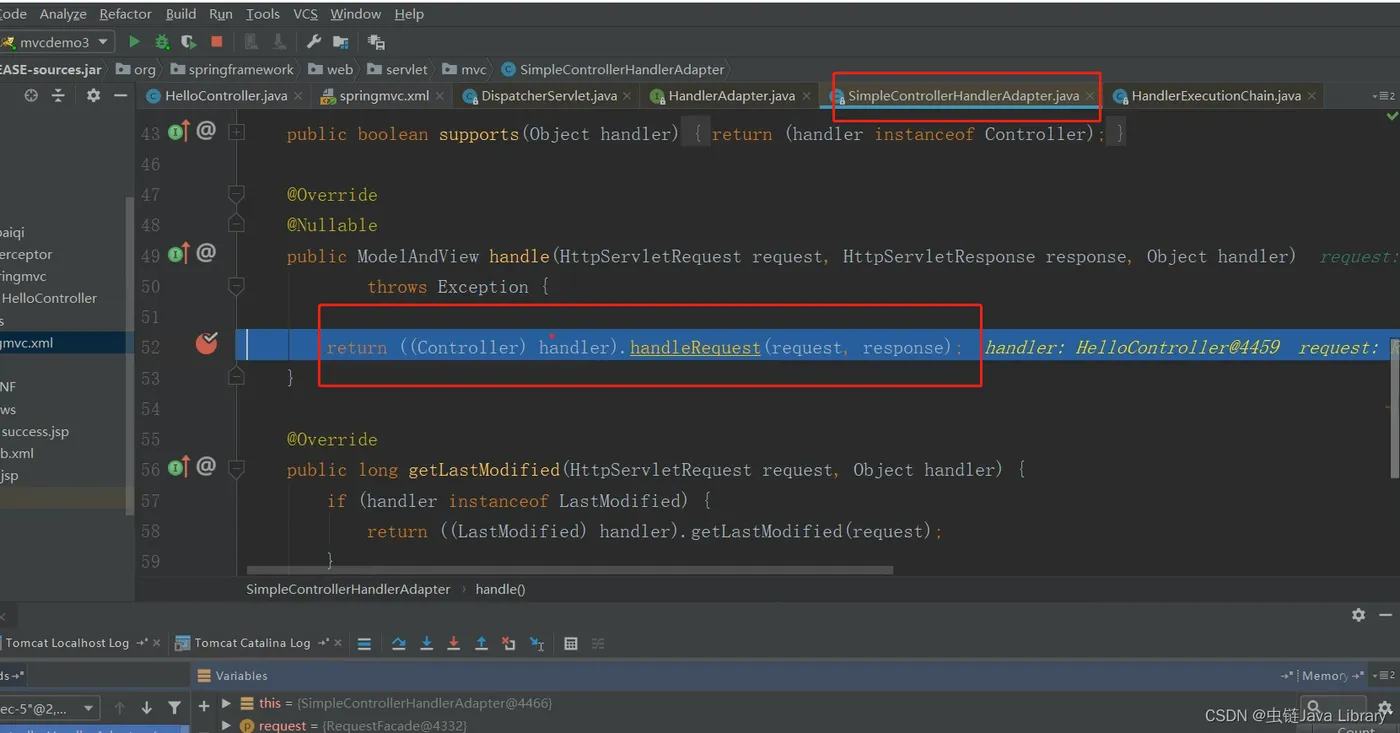The width and height of the screenshot is (1400, 733).
Task: Open the mvcdemo3 run configuration dropdown
Action: click(60, 42)
